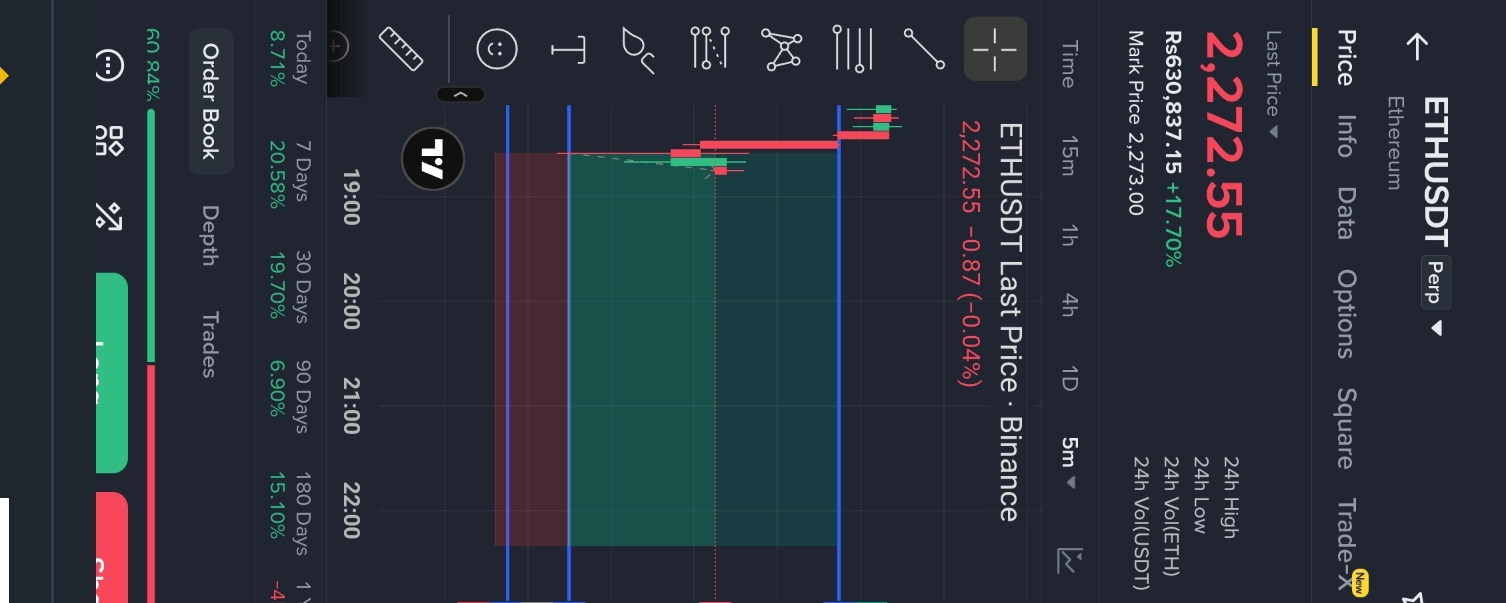Viewport: 1506px width, 603px height.
Task: Open the three-dots more menu
Action: tap(108, 66)
